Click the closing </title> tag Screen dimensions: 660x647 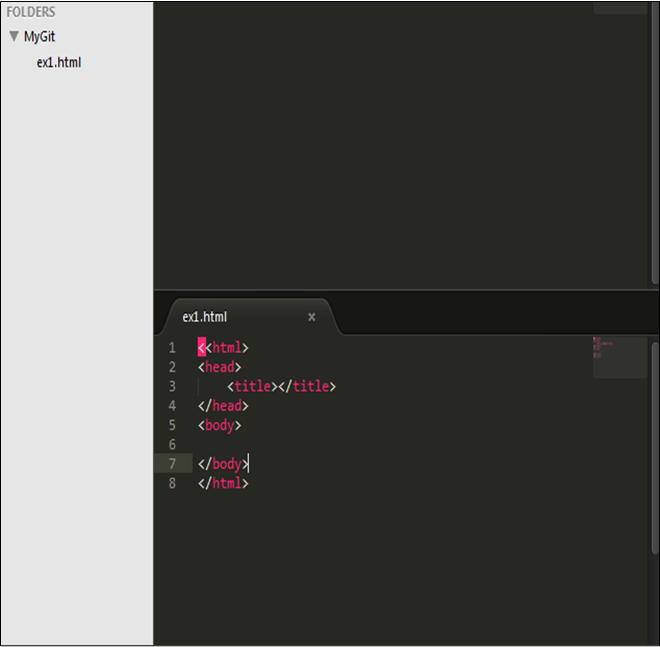[x=307, y=386]
